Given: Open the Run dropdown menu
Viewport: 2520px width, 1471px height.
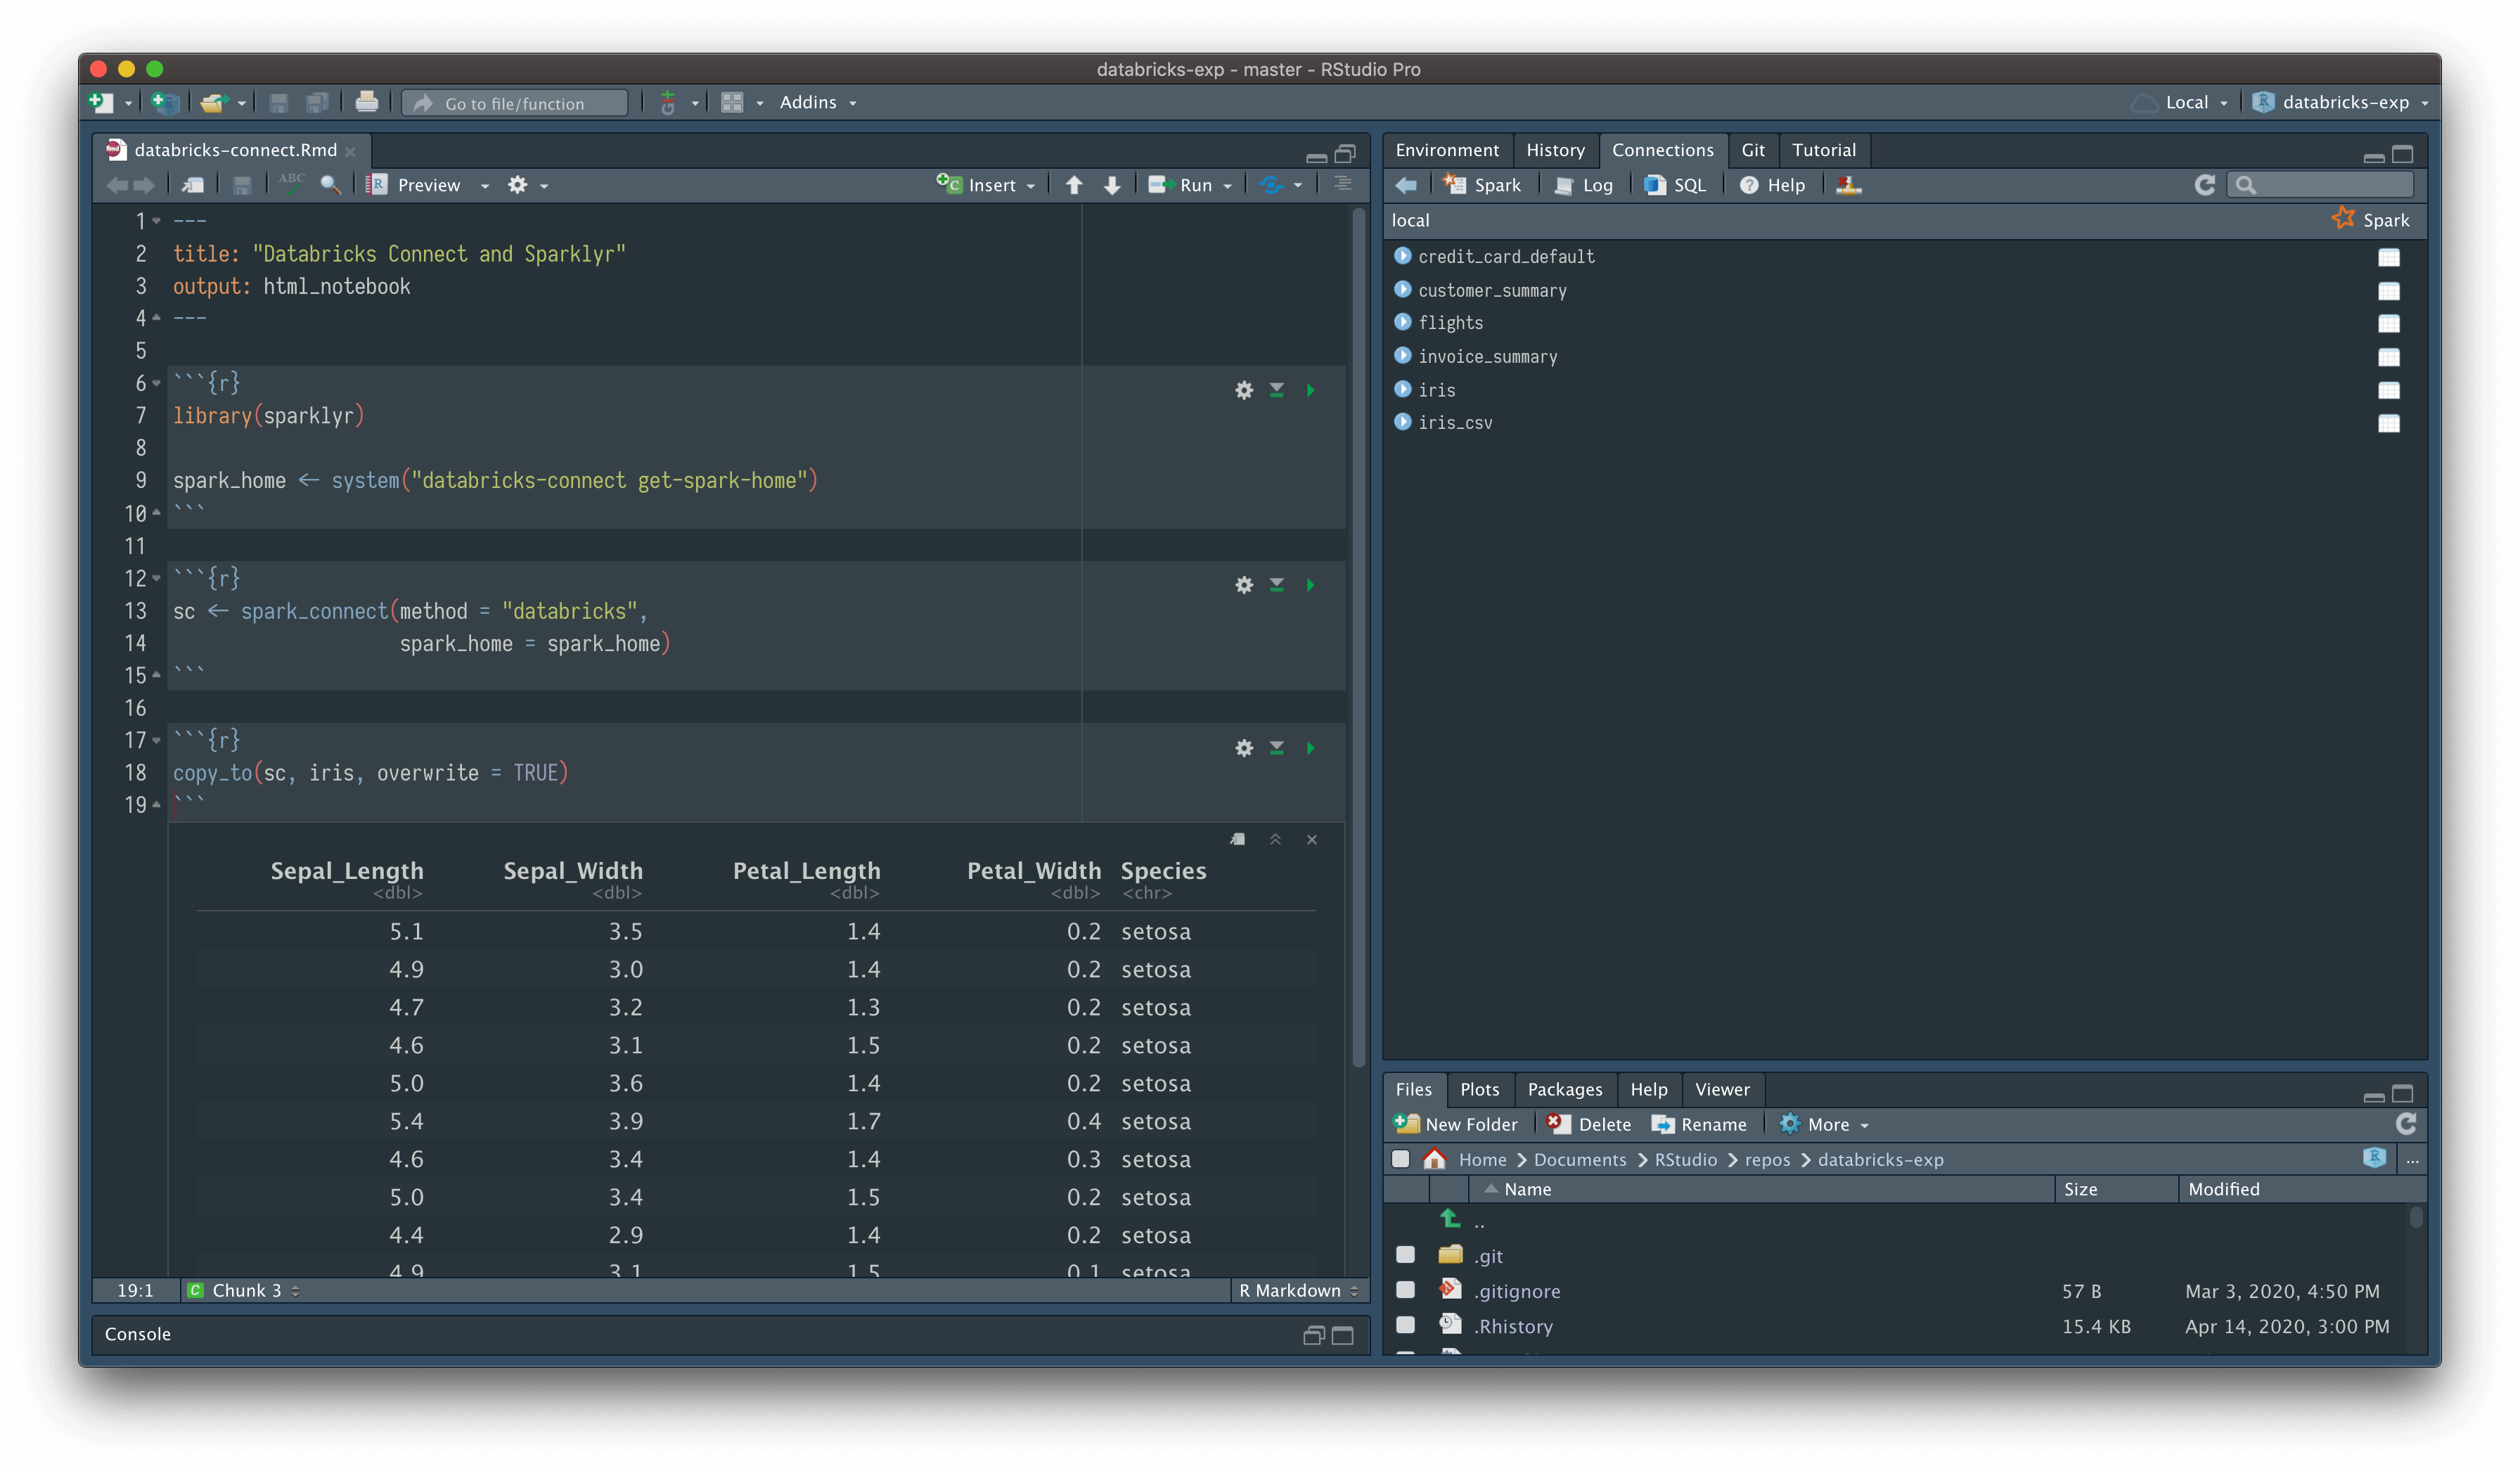Looking at the screenshot, I should (x=1227, y=185).
